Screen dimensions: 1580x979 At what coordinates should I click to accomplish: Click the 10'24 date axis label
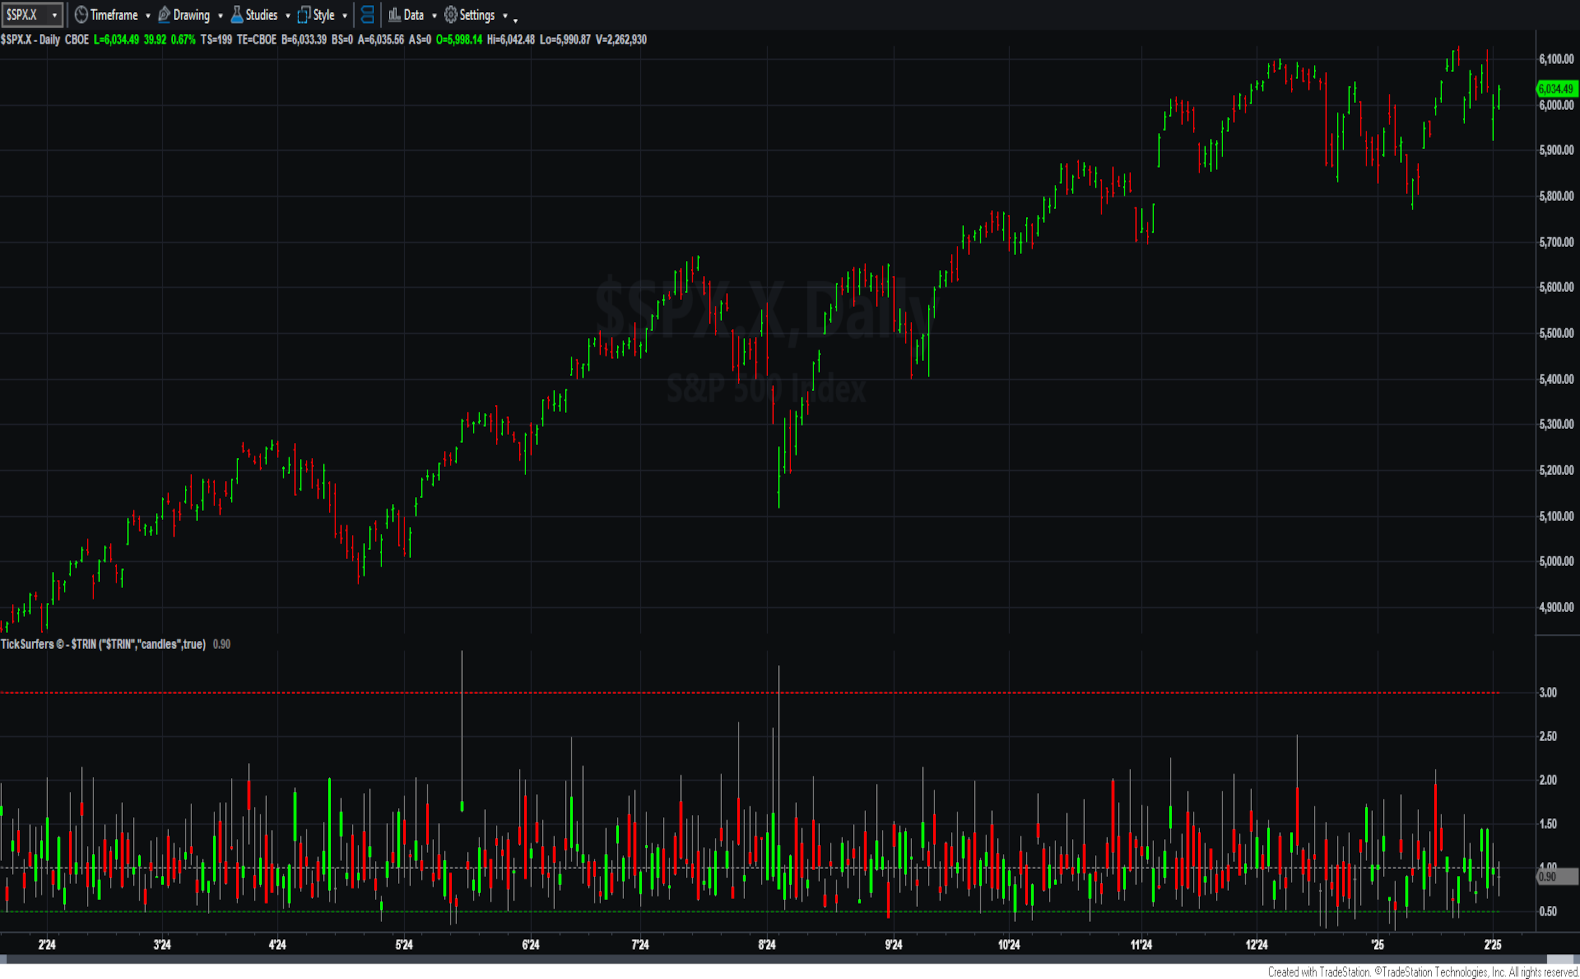point(1009,945)
